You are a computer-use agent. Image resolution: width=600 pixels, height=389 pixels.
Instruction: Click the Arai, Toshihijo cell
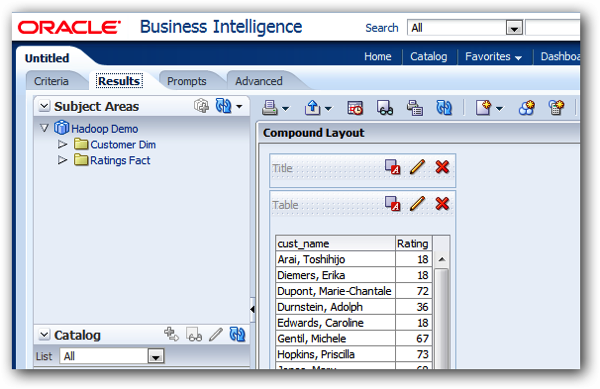(336, 259)
